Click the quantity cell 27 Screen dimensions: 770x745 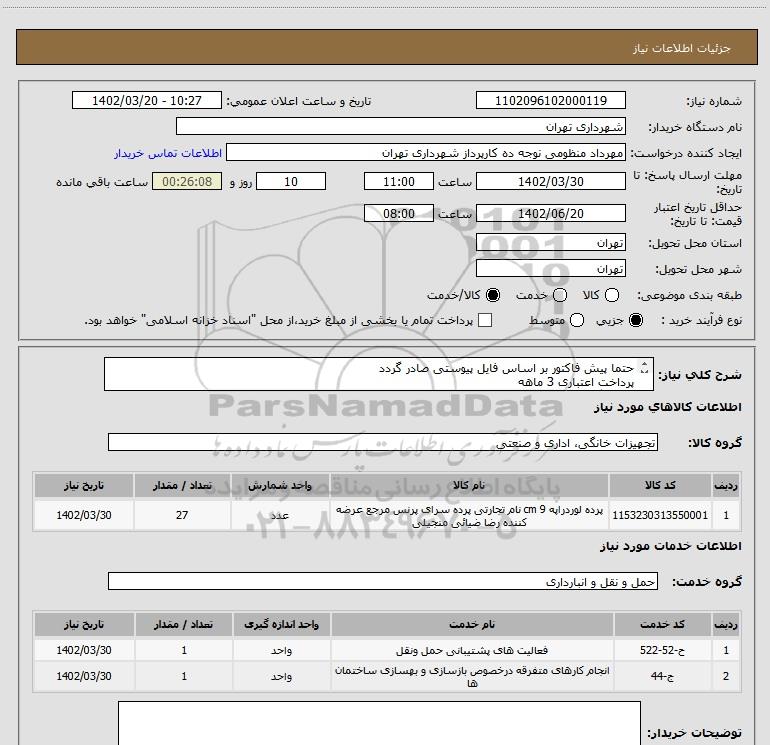(x=182, y=515)
